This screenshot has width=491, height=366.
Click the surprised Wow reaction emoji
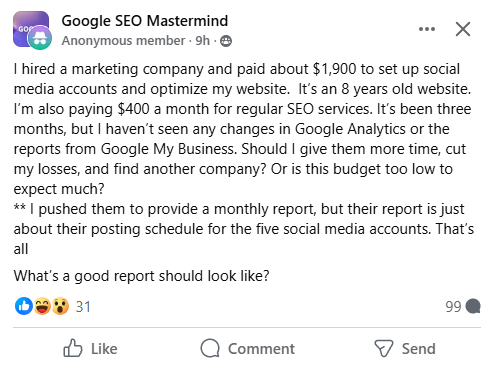pyautogui.click(x=60, y=306)
